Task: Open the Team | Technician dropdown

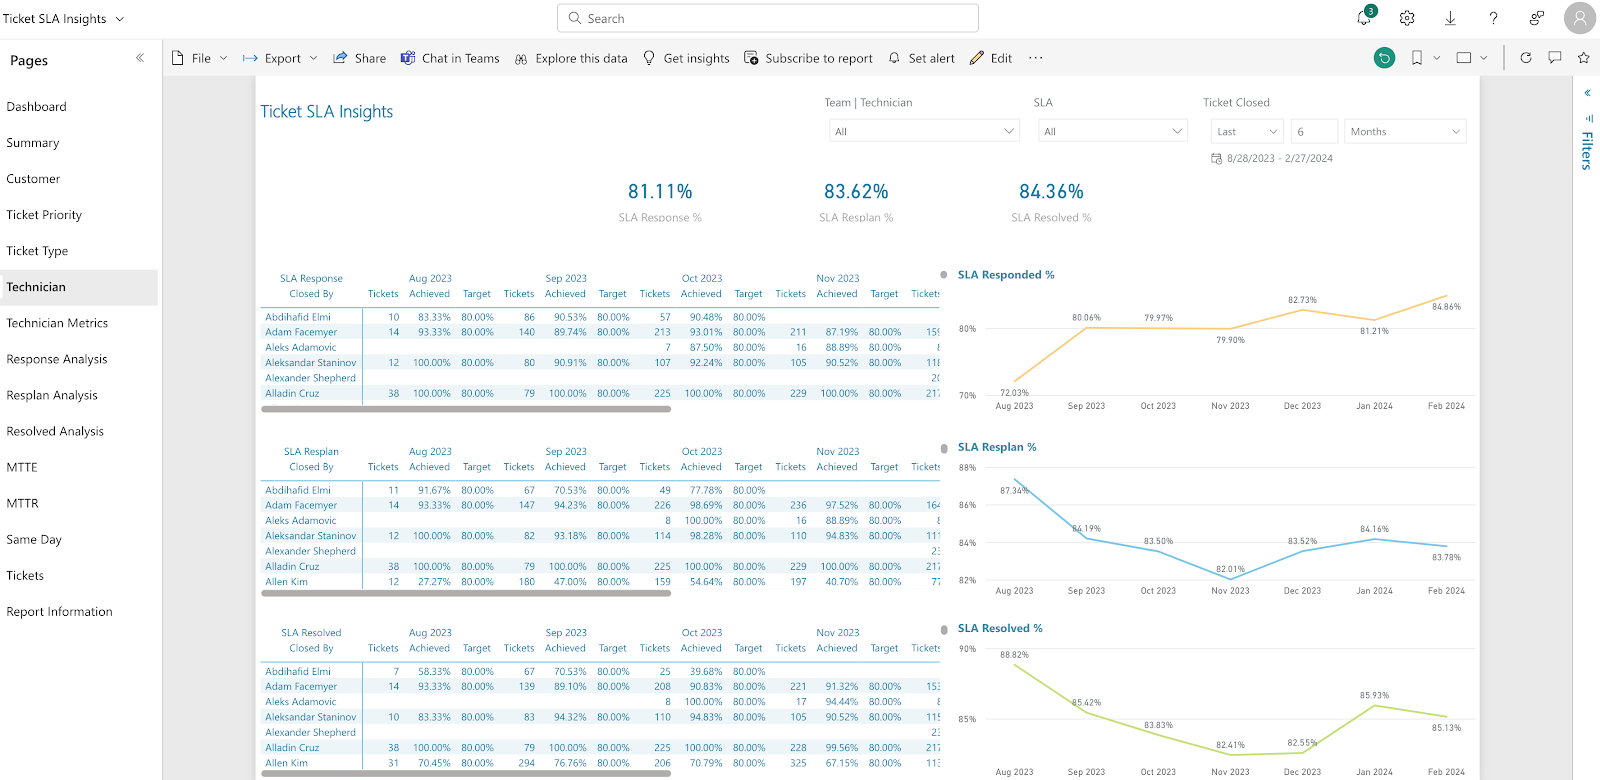Action: pos(924,131)
